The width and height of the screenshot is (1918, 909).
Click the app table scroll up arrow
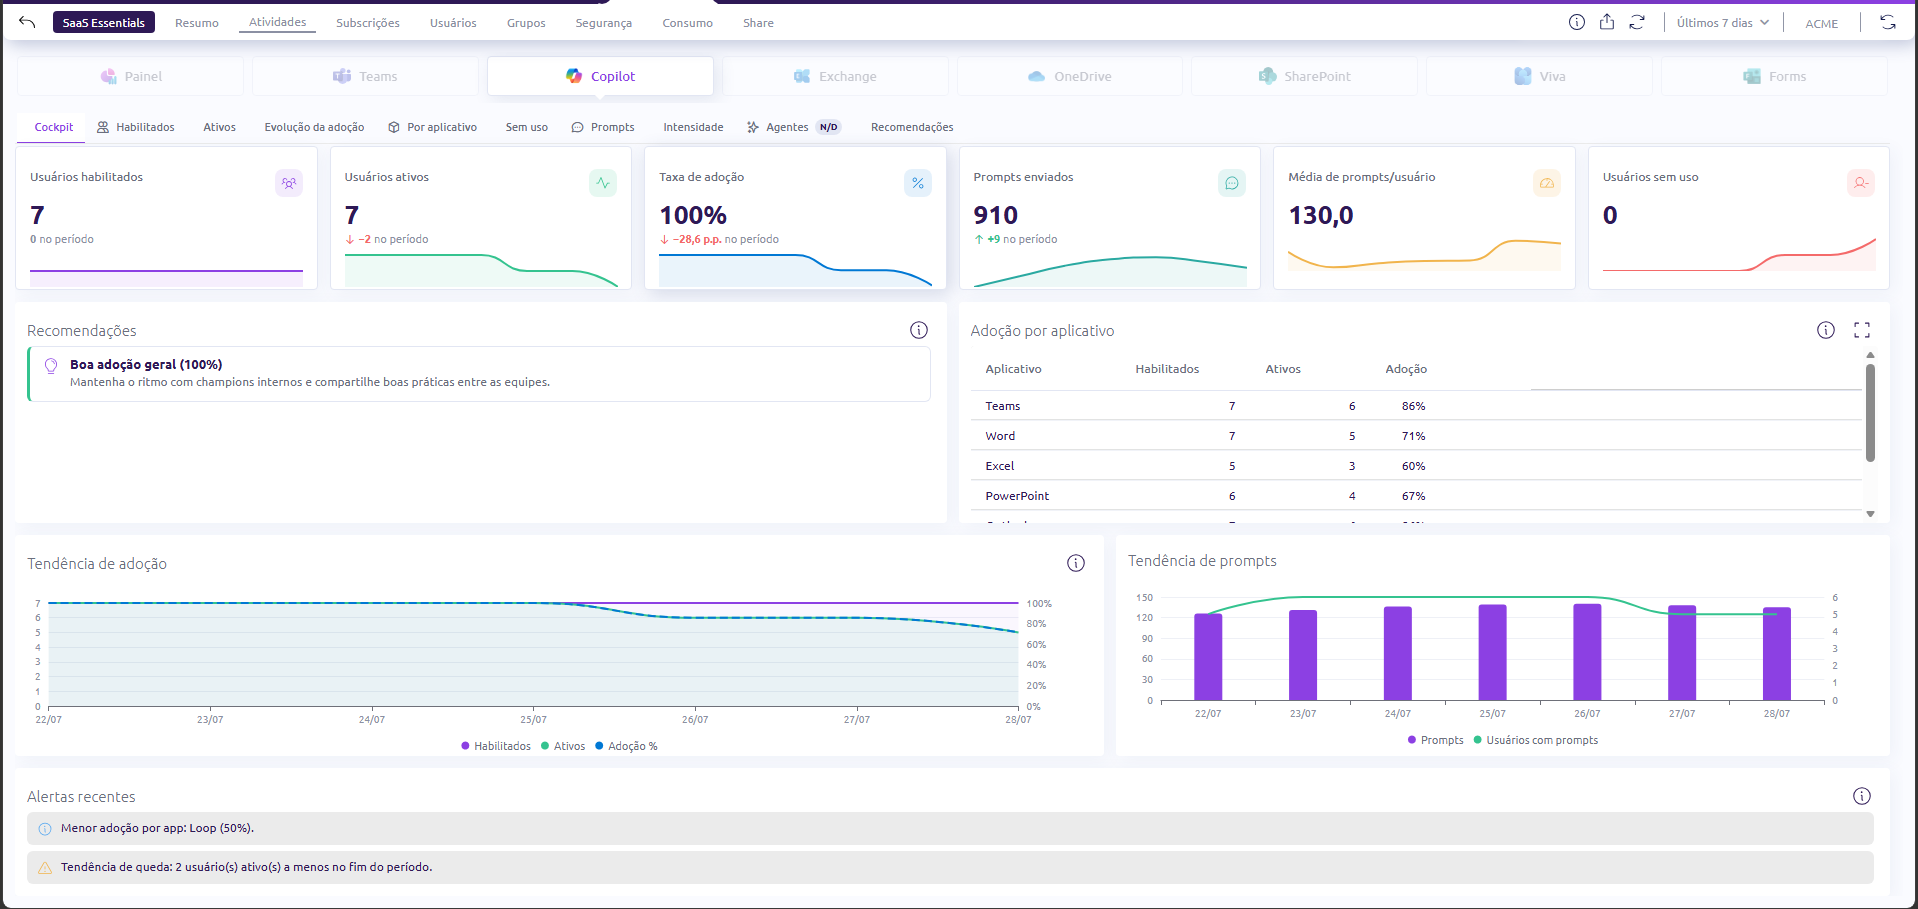click(1870, 355)
